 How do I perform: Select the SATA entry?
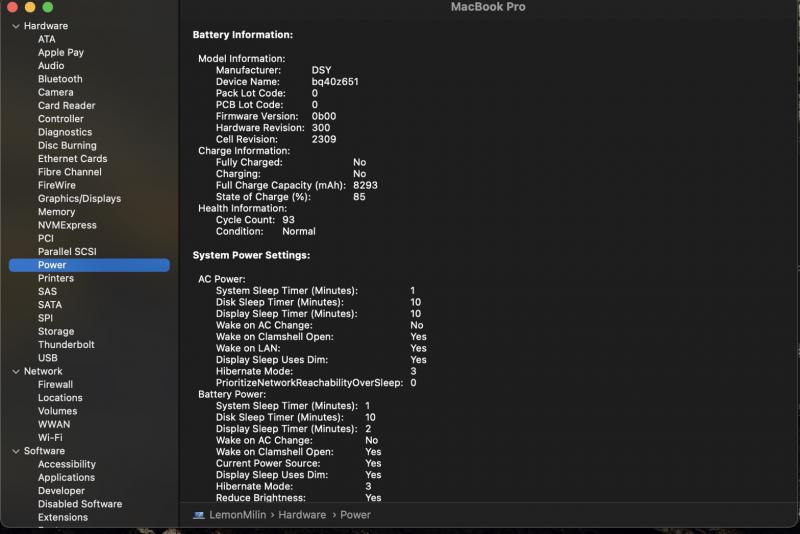click(x=49, y=304)
